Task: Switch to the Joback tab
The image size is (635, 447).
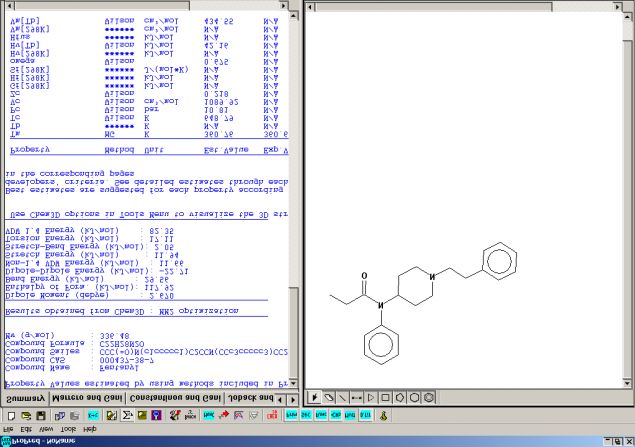Action: [251, 398]
